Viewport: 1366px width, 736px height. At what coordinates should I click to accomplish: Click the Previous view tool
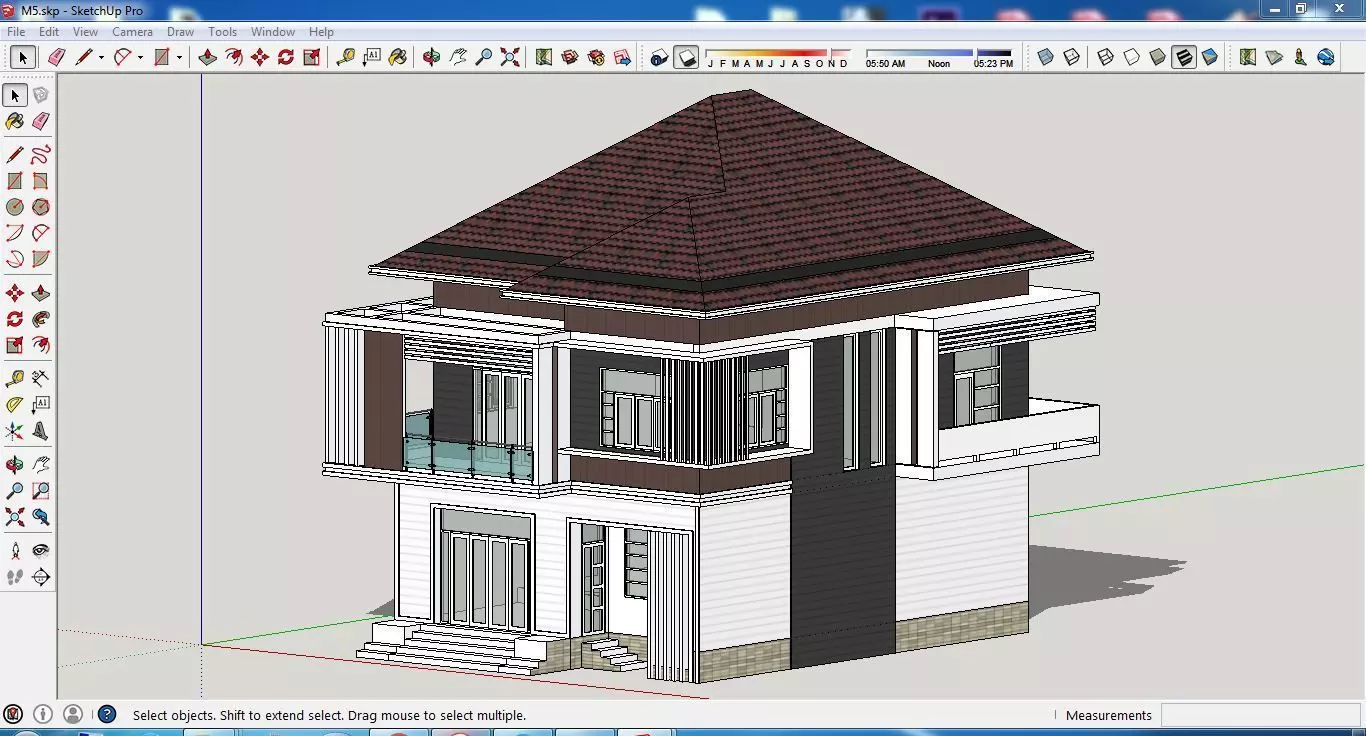pos(41,517)
